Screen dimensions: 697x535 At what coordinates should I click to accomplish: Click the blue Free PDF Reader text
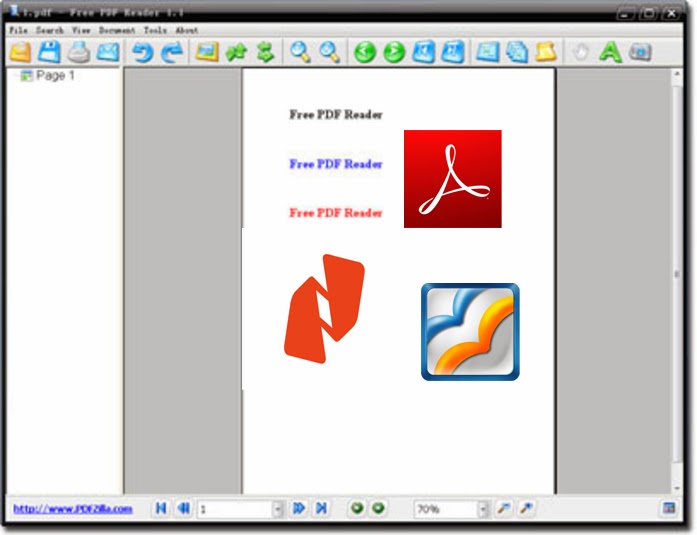click(x=336, y=164)
